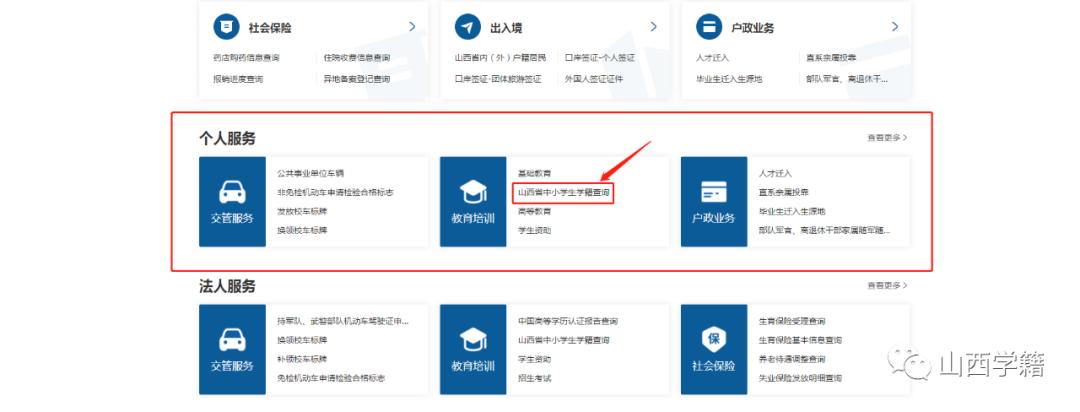1080x412 pixels.
Task: Open 学生资助 under 法人服务
Action: 534,359
